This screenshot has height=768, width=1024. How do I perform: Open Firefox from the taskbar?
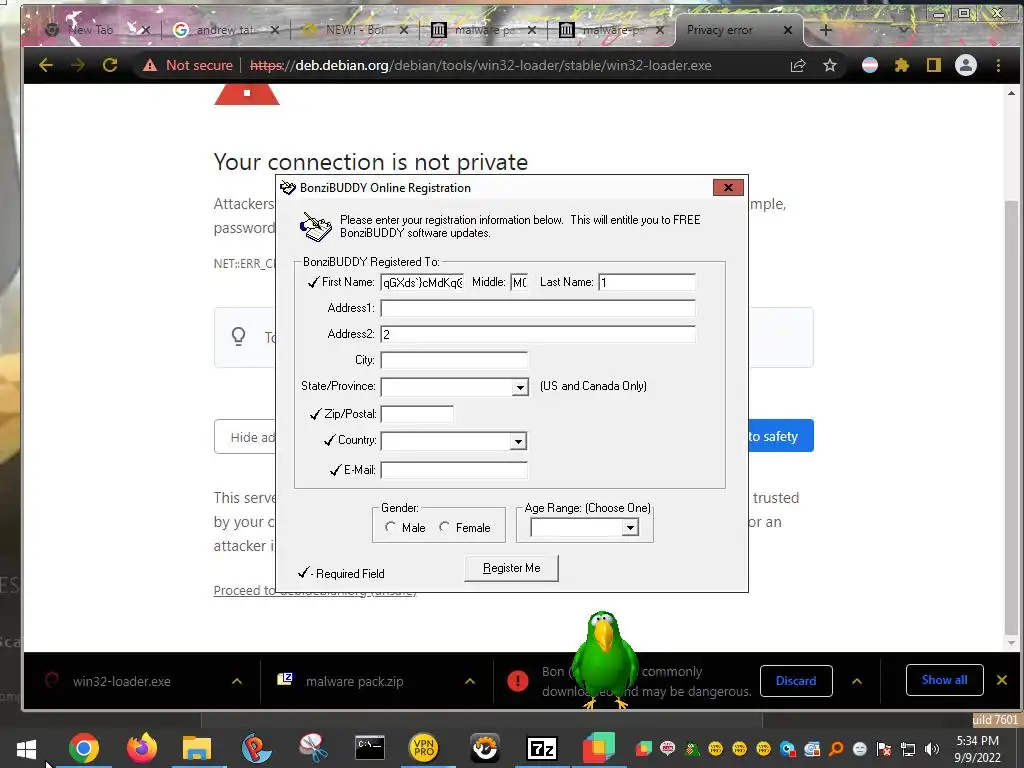(x=141, y=748)
